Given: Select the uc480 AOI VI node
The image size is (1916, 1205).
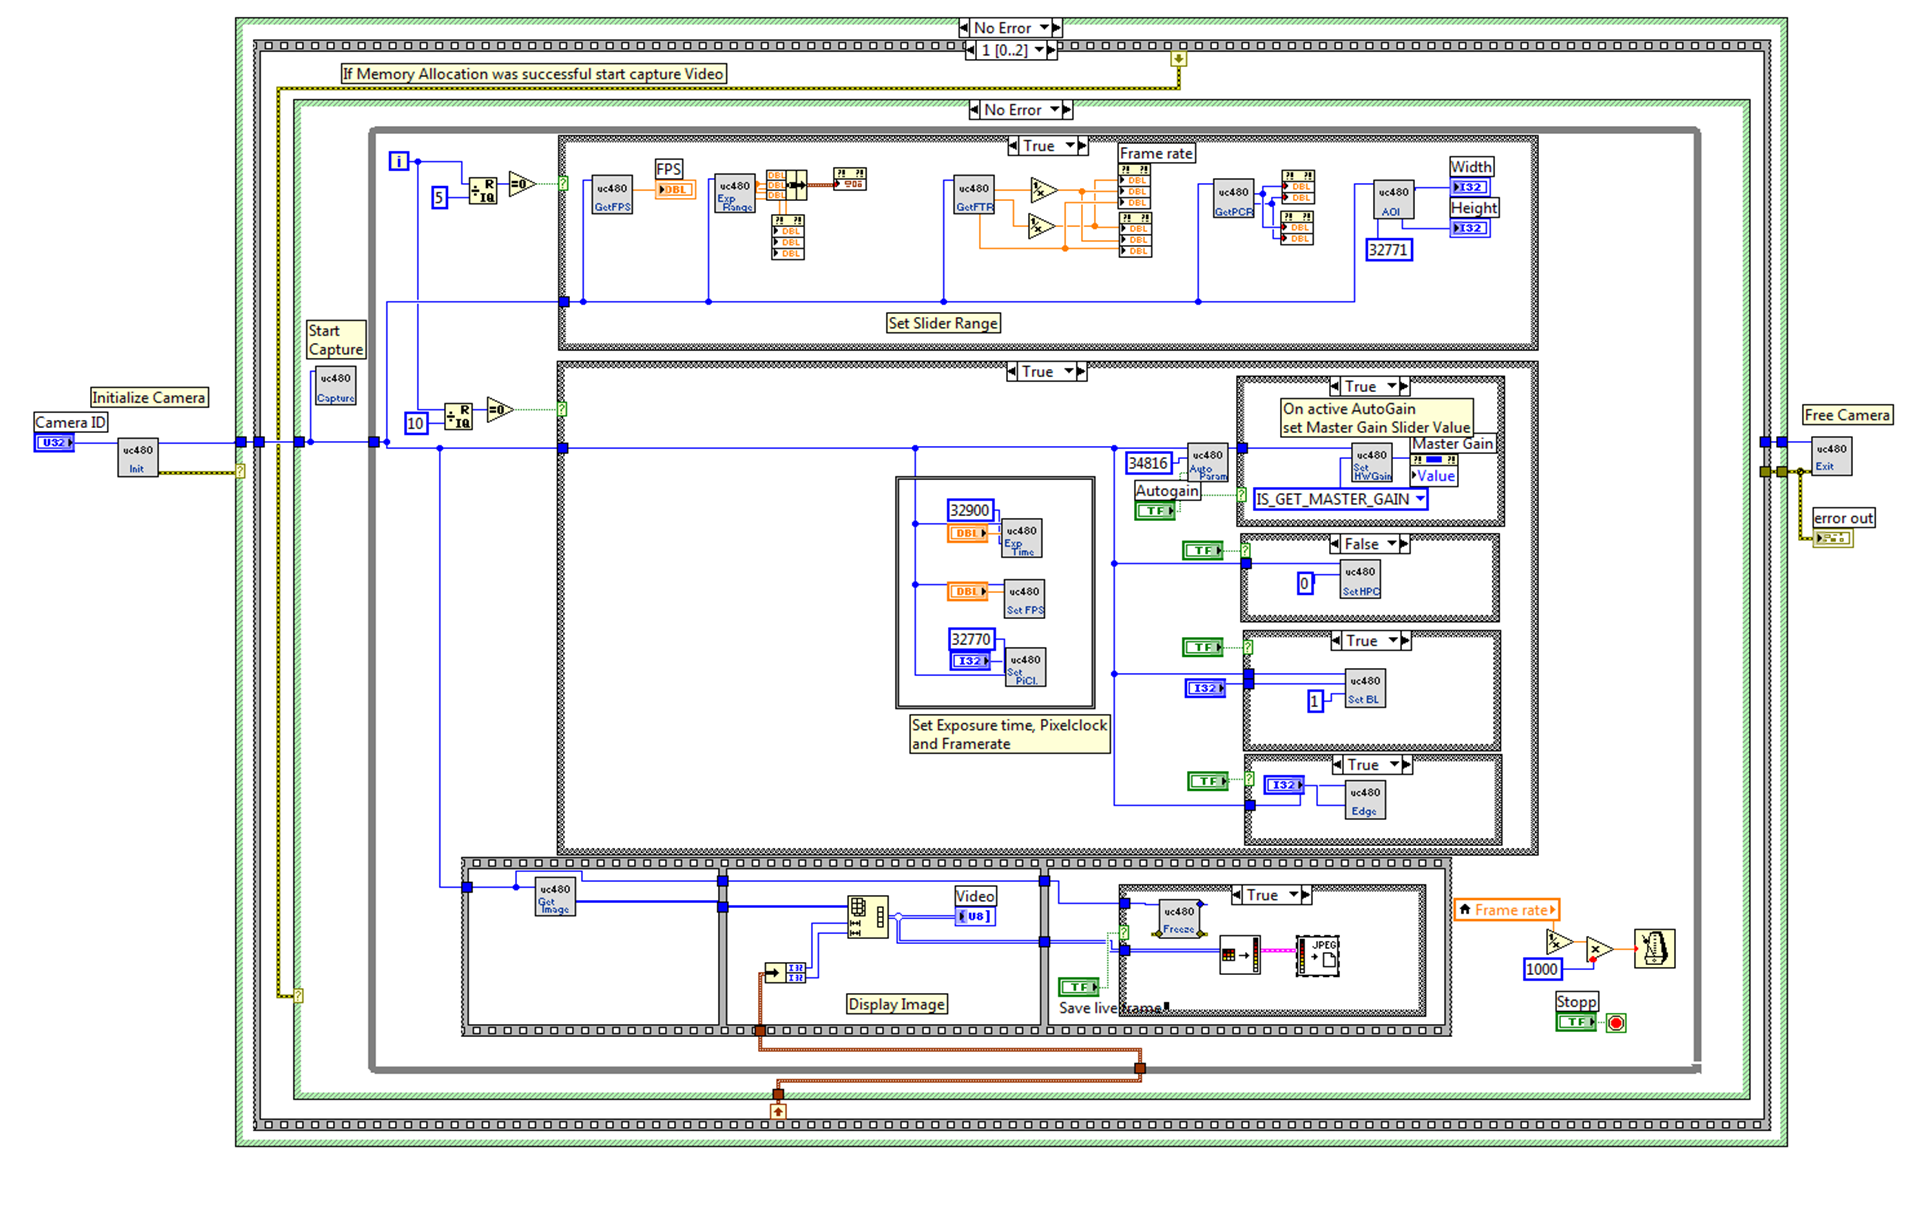Looking at the screenshot, I should point(1393,199).
